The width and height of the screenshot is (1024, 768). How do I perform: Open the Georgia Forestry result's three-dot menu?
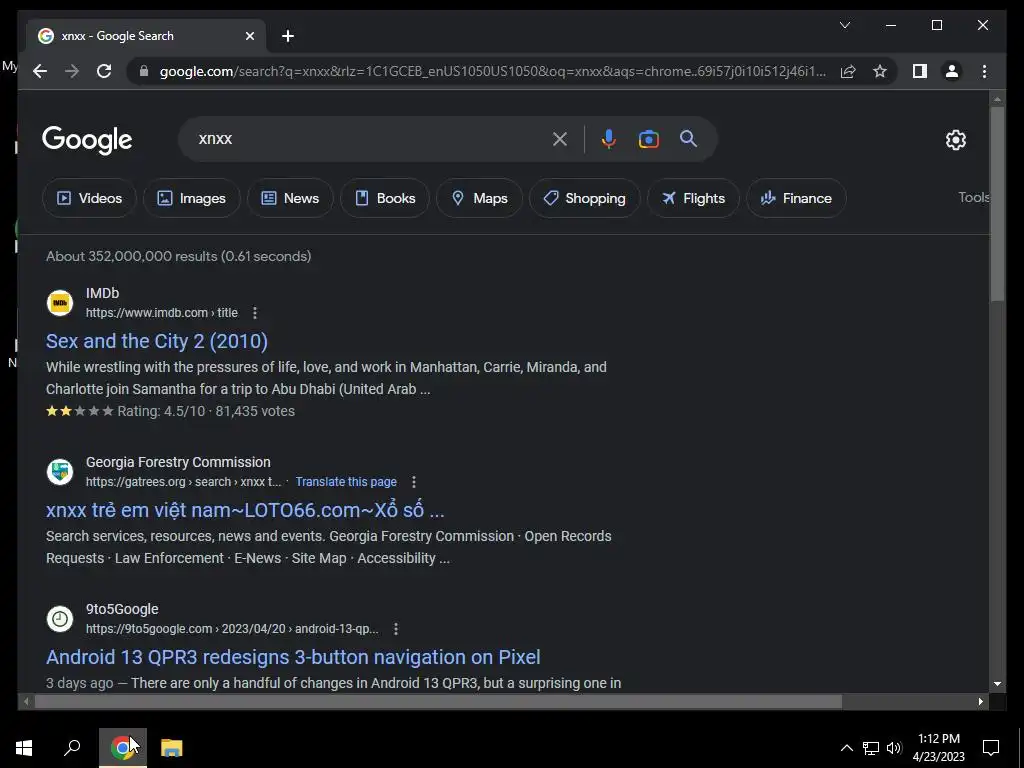413,482
